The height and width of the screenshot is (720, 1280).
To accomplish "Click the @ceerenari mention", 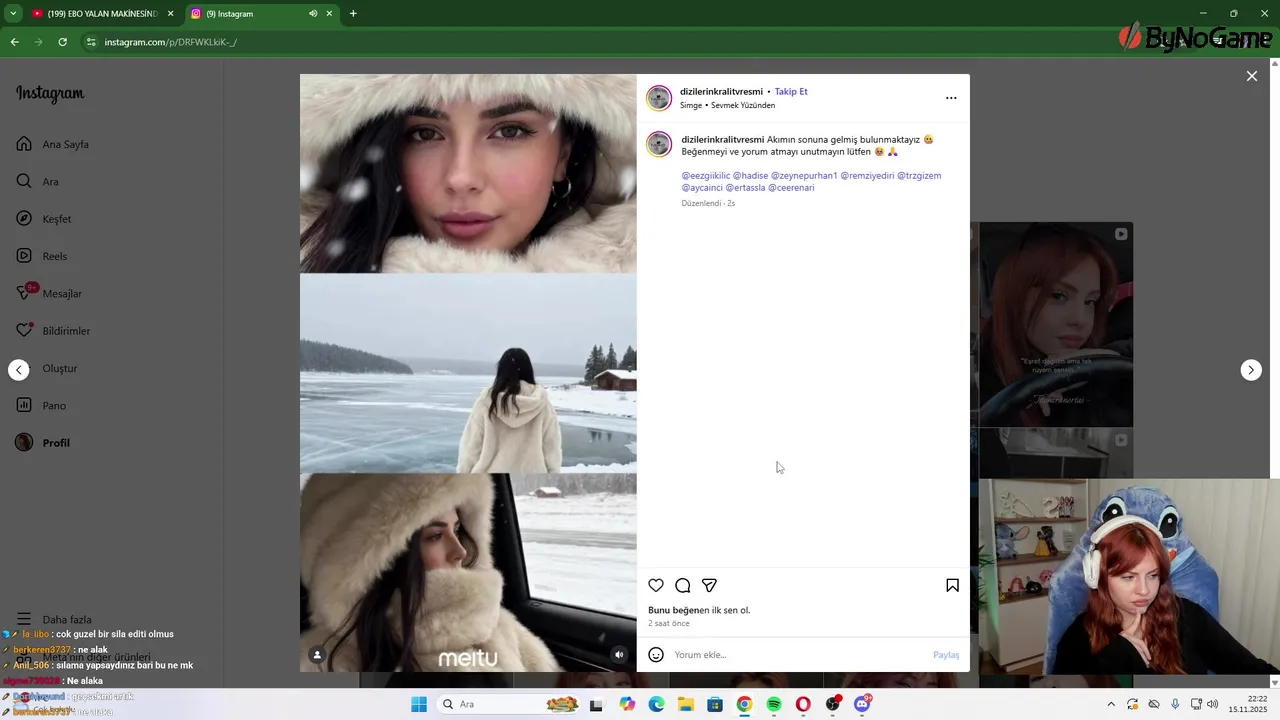I will 791,187.
